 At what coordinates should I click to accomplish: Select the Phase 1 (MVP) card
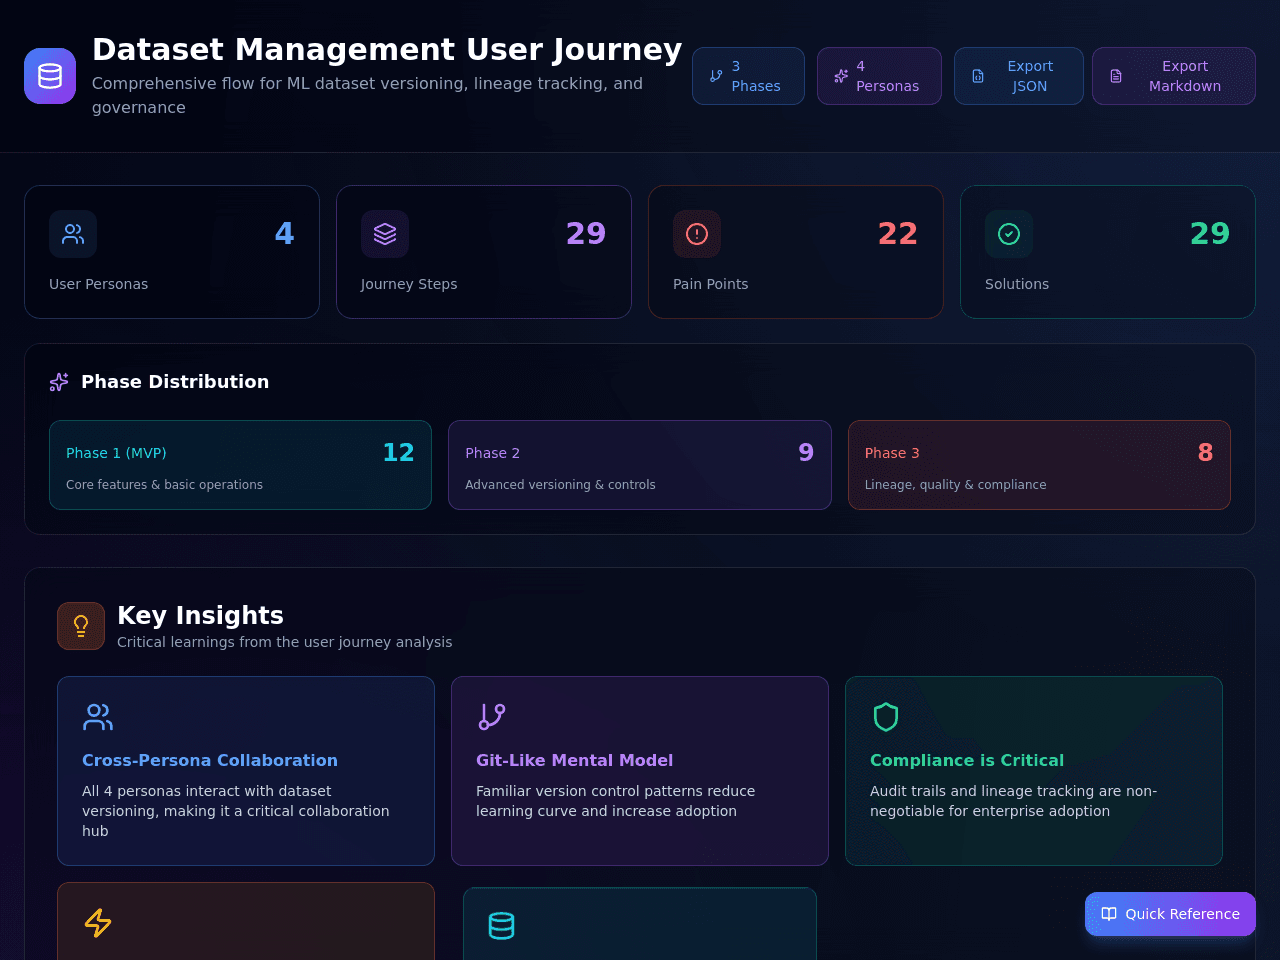tap(240, 465)
